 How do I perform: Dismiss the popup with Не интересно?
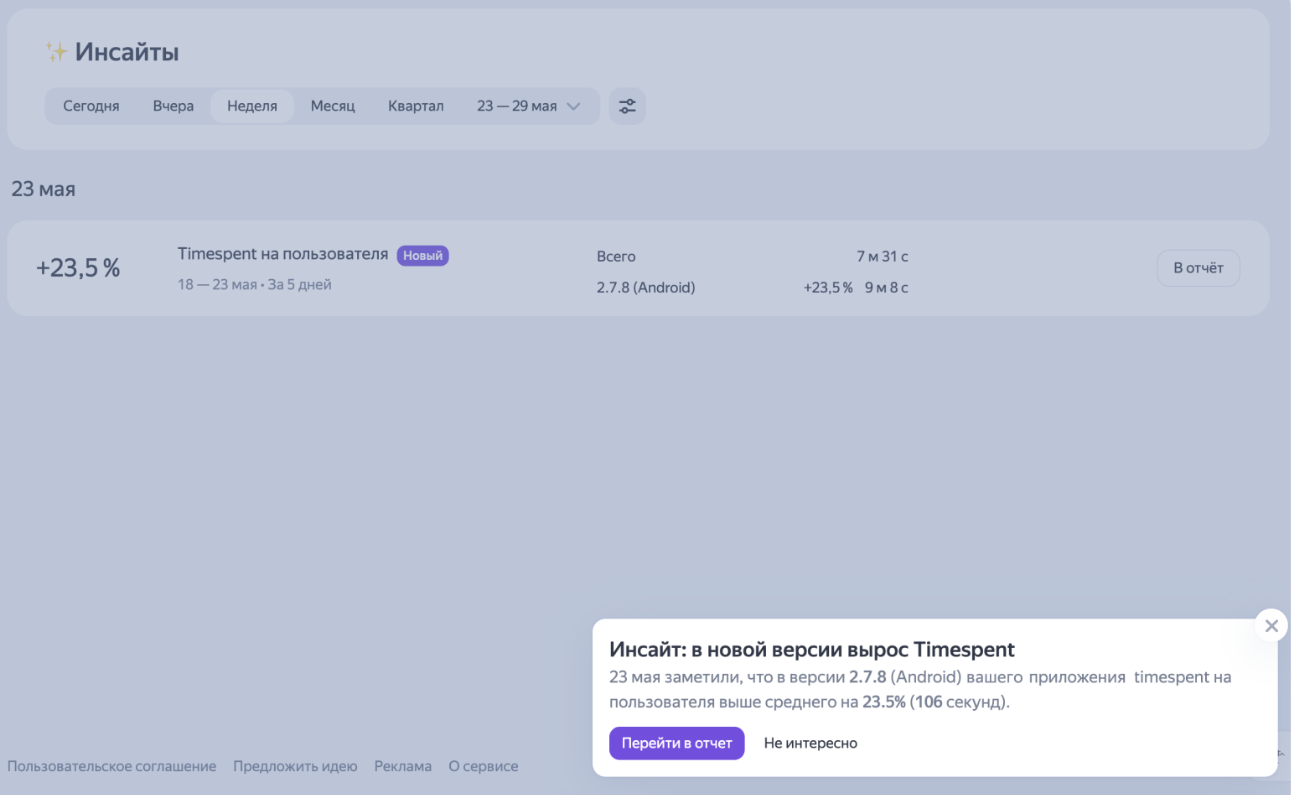[x=810, y=743]
